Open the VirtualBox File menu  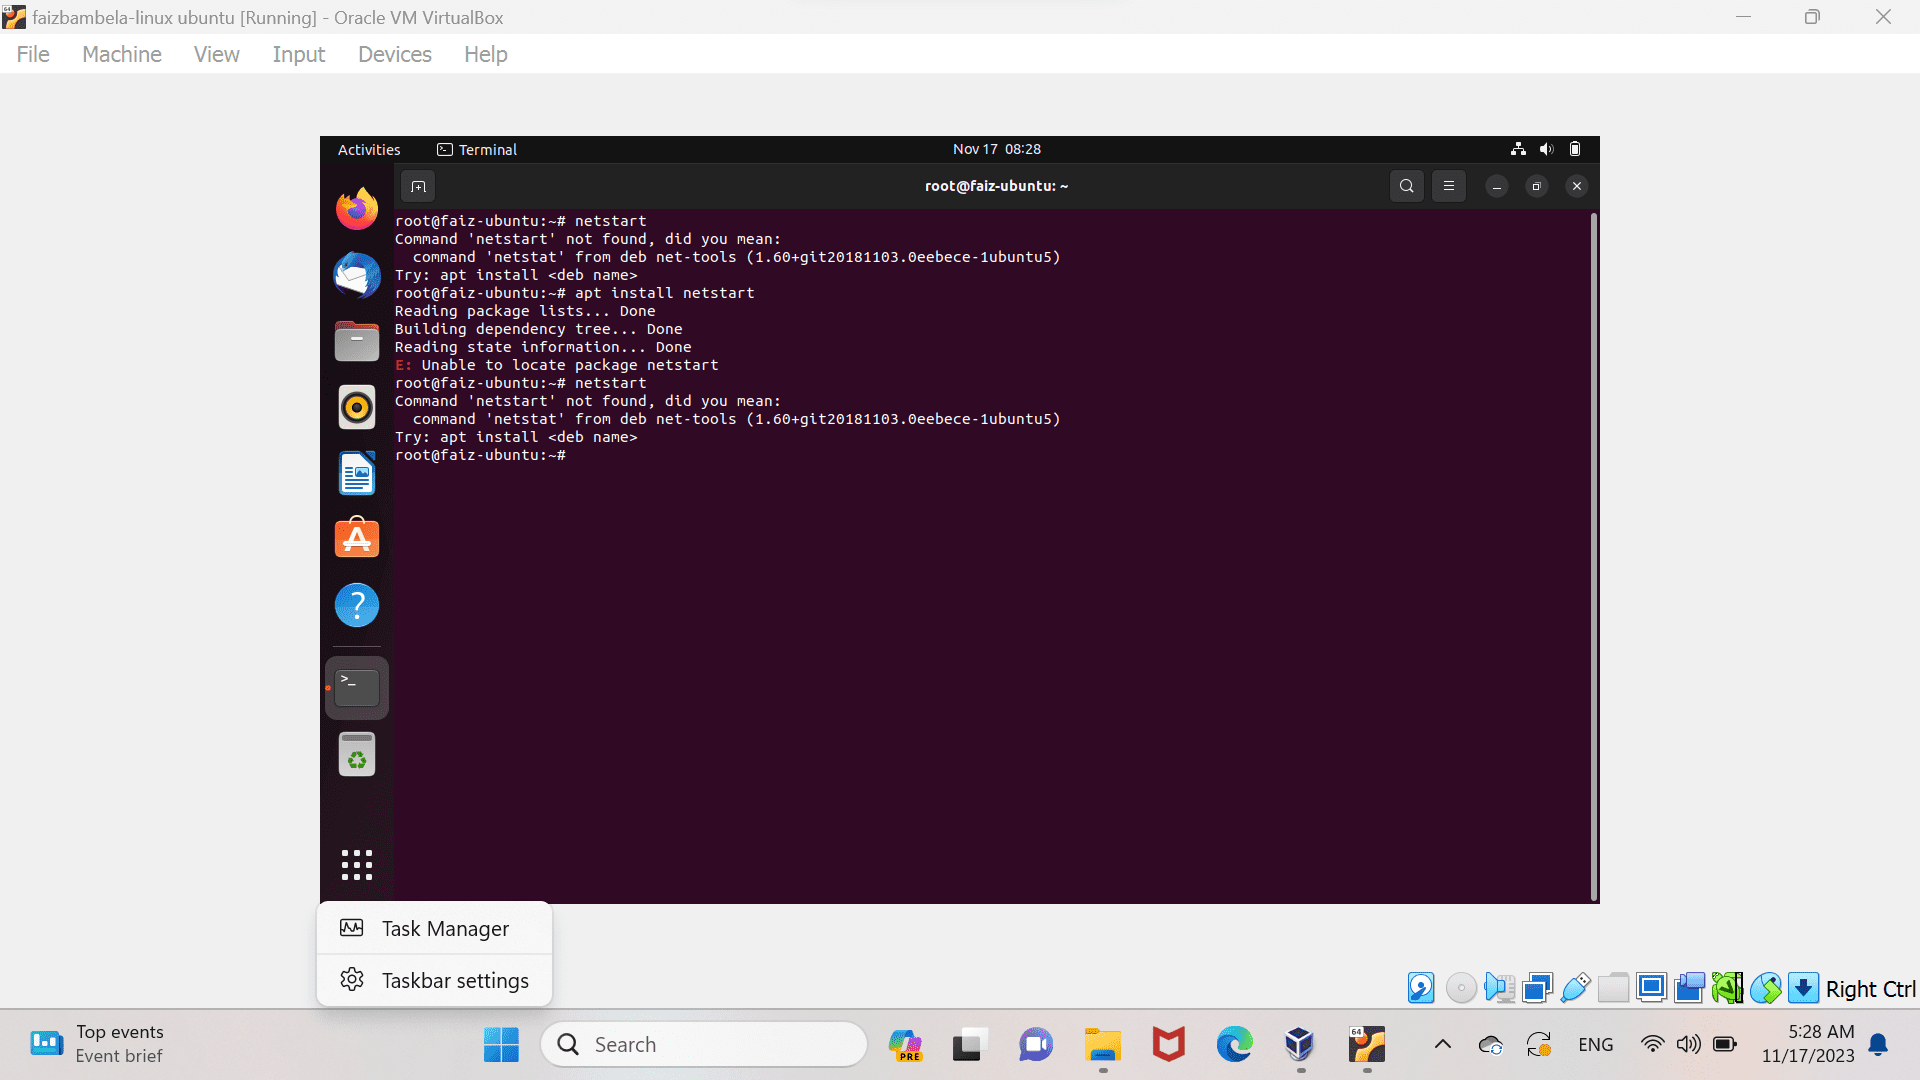[33, 54]
